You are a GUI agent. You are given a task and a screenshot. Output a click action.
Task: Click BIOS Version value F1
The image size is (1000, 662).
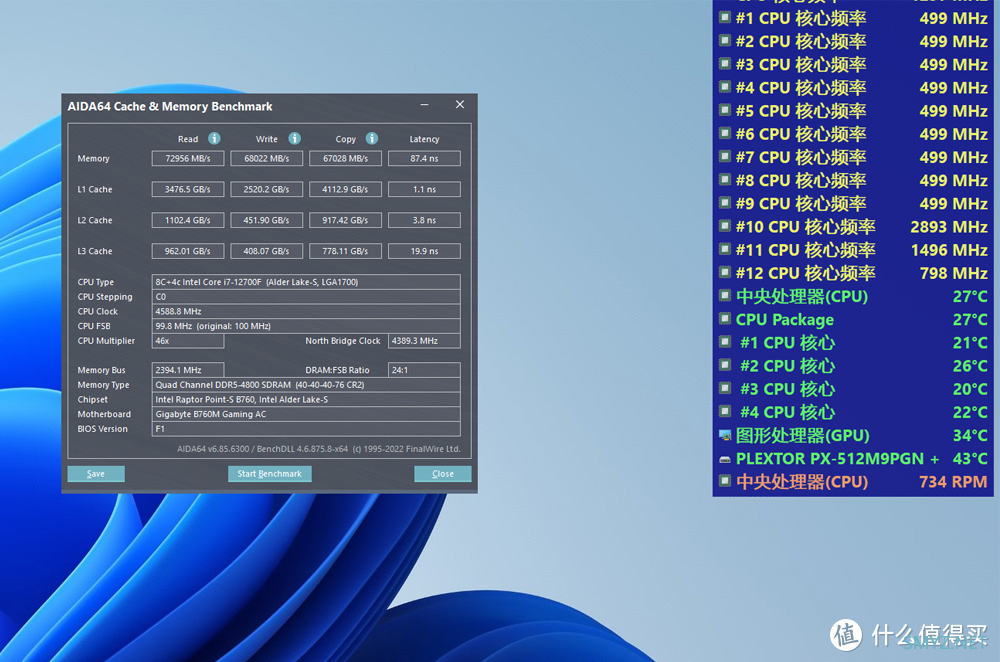pyautogui.click(x=306, y=429)
